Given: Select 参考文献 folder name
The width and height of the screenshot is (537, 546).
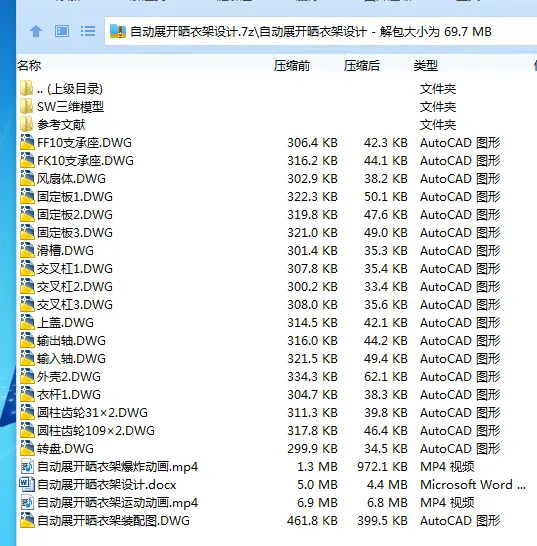Looking at the screenshot, I should [61, 125].
